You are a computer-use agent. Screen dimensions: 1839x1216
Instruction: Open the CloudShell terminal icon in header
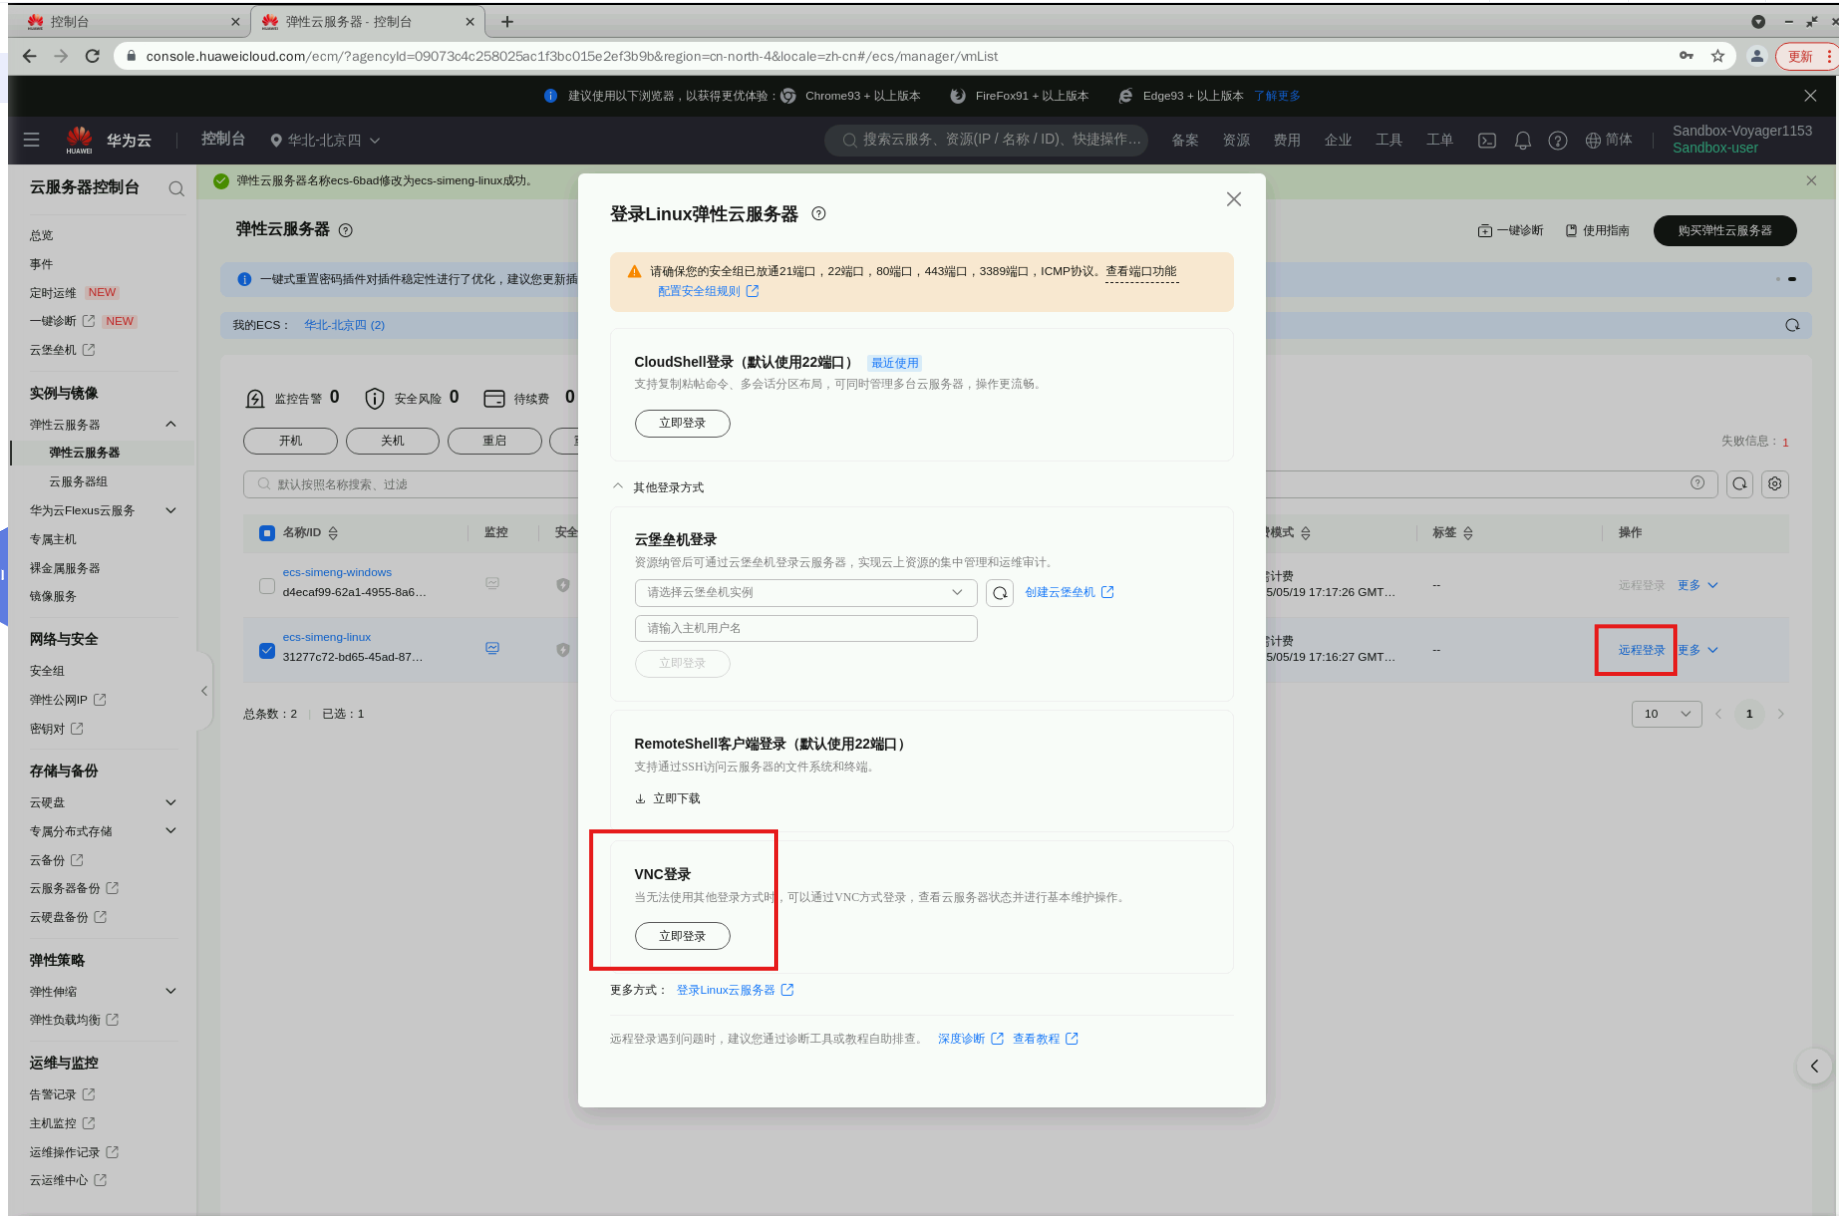pos(1487,140)
